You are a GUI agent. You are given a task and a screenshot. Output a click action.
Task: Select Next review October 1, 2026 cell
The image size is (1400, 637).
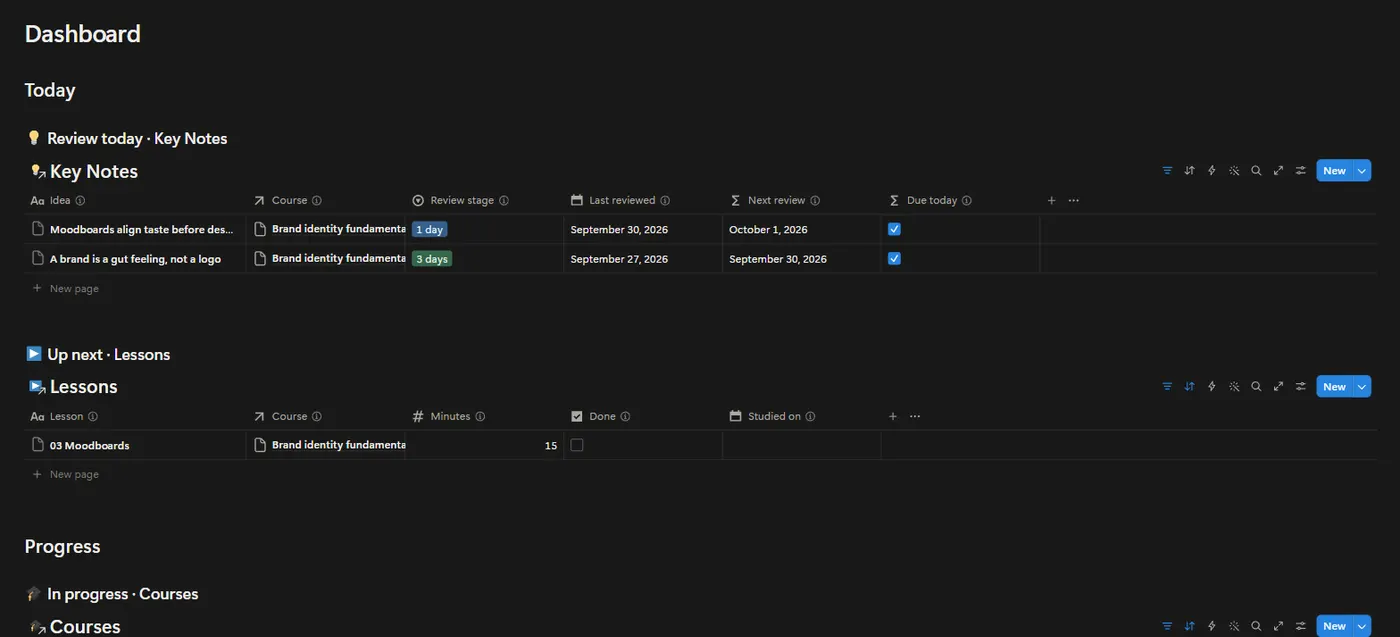(x=802, y=230)
